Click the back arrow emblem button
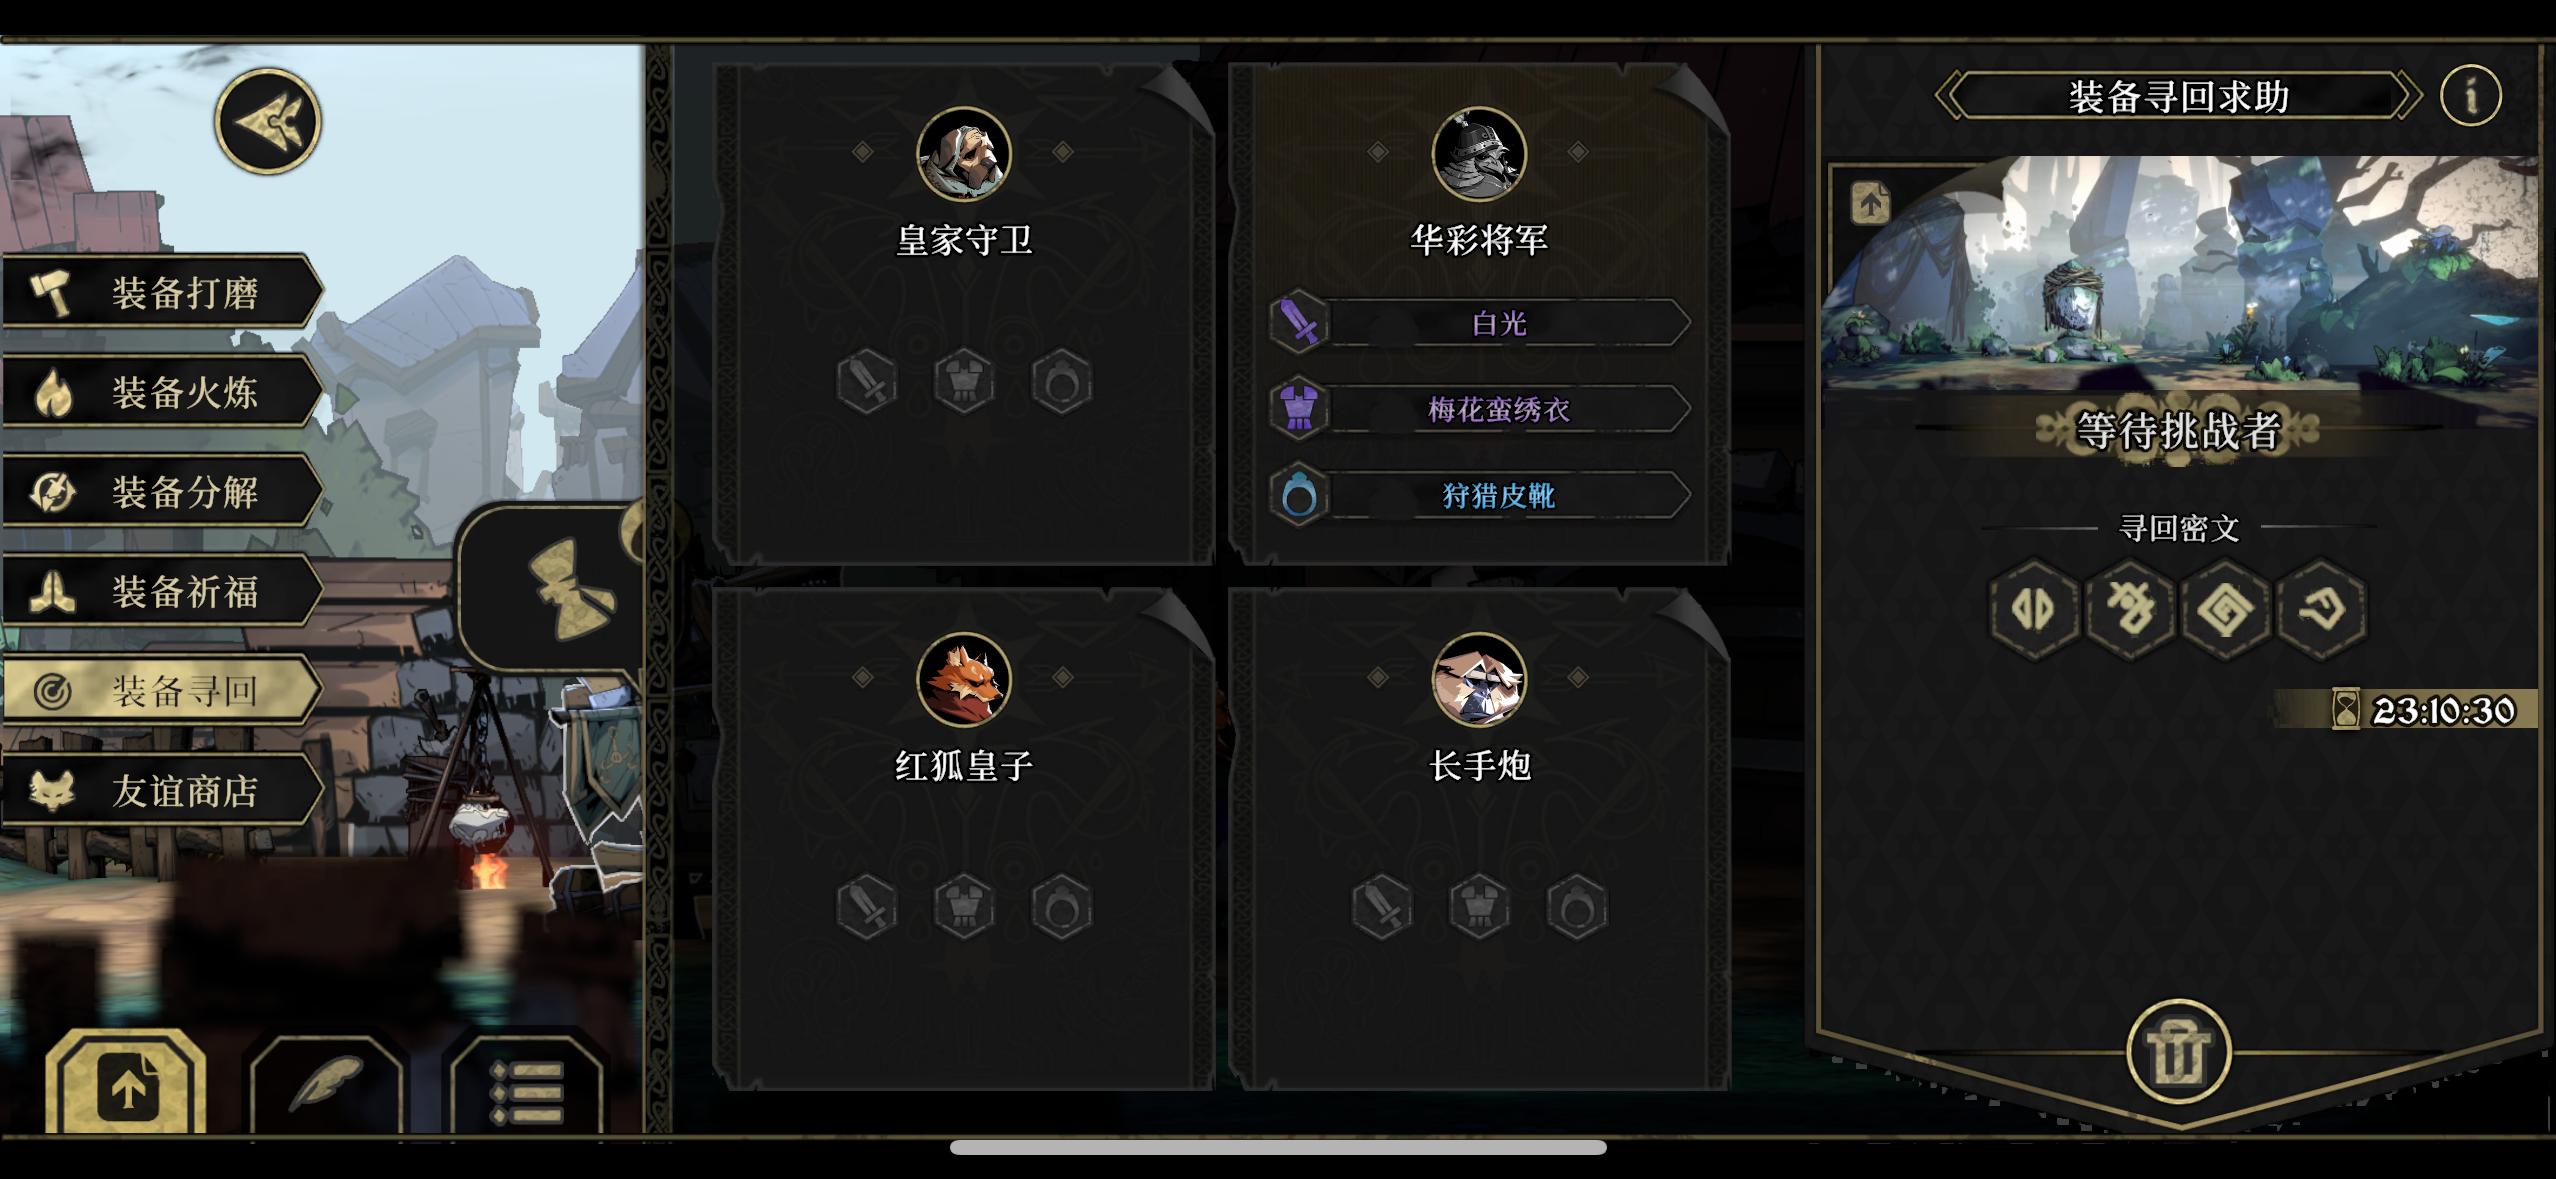This screenshot has height=1179, width=2556. (x=268, y=122)
